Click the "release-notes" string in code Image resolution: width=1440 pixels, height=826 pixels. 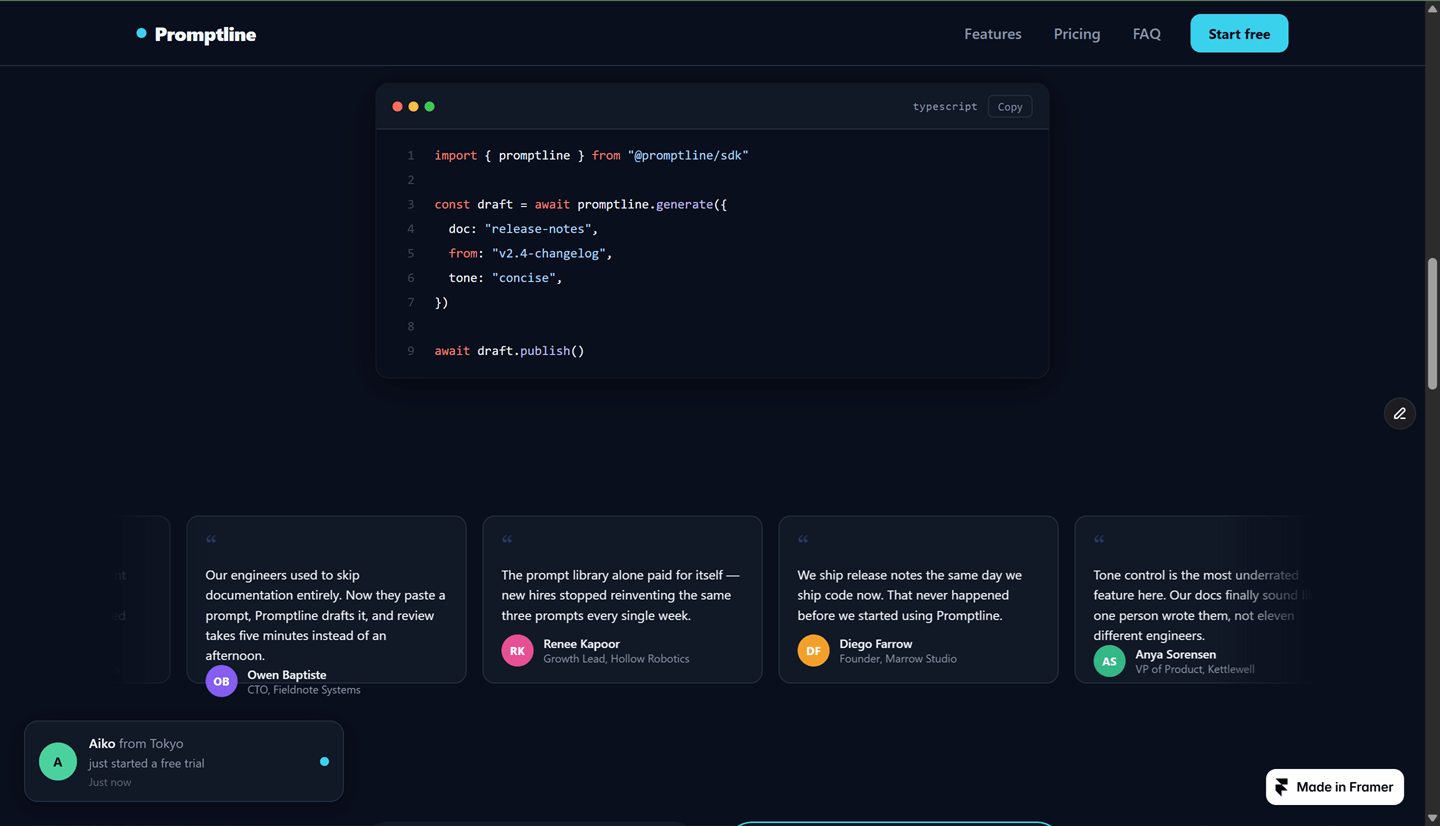(x=538, y=229)
